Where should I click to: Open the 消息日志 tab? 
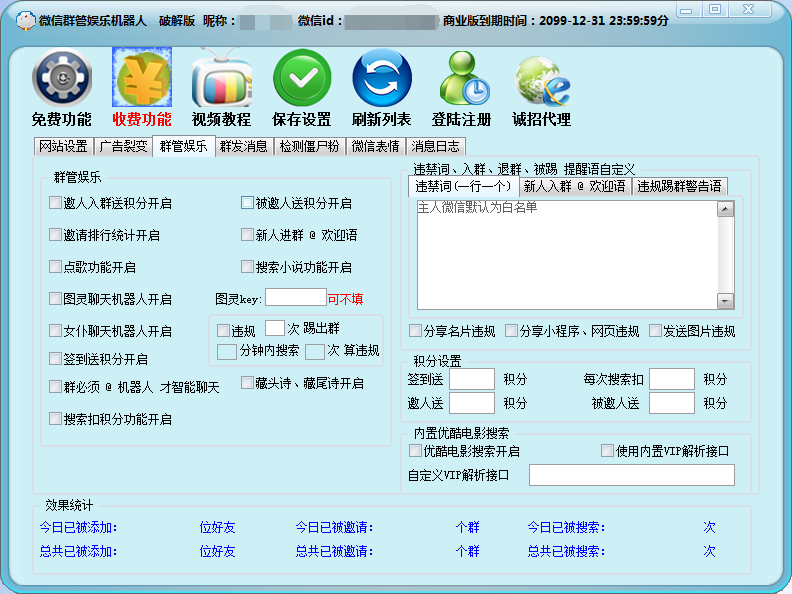coord(435,146)
